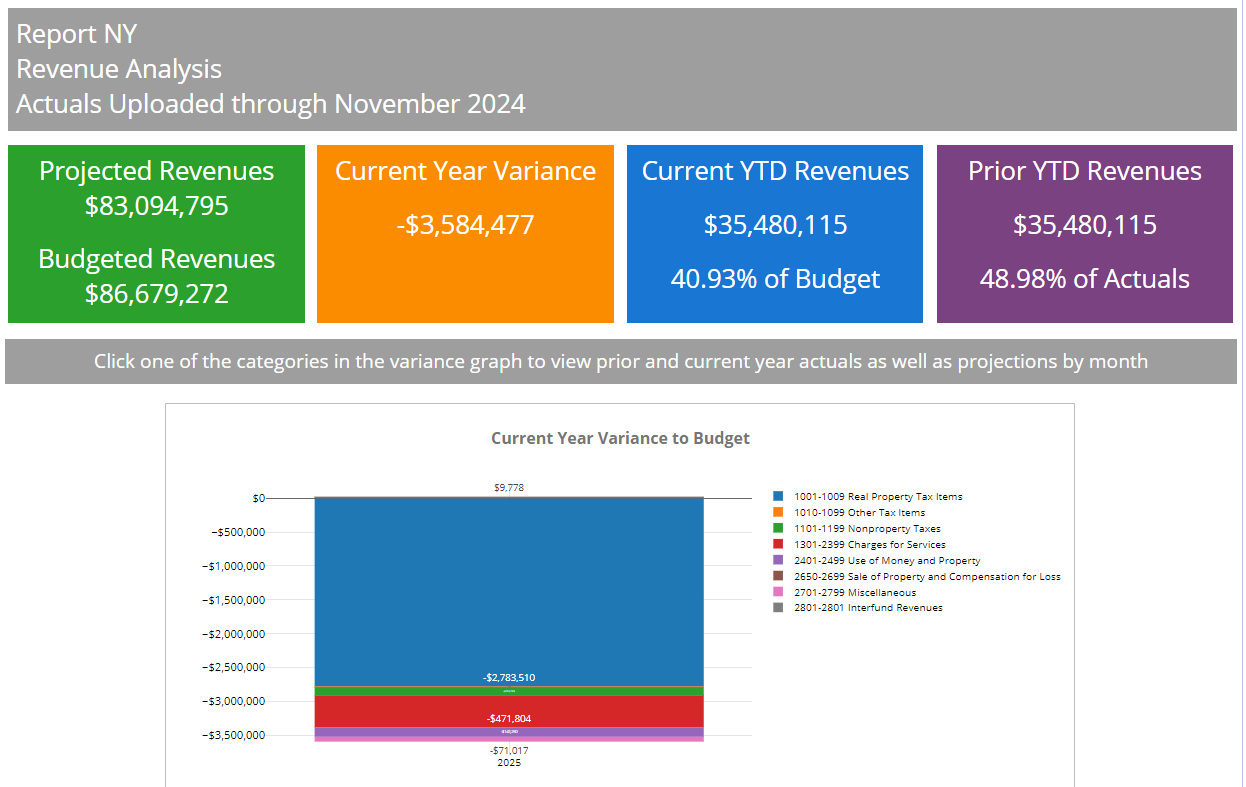Click the green Nonproperty Taxes legend swatch

tap(778, 528)
